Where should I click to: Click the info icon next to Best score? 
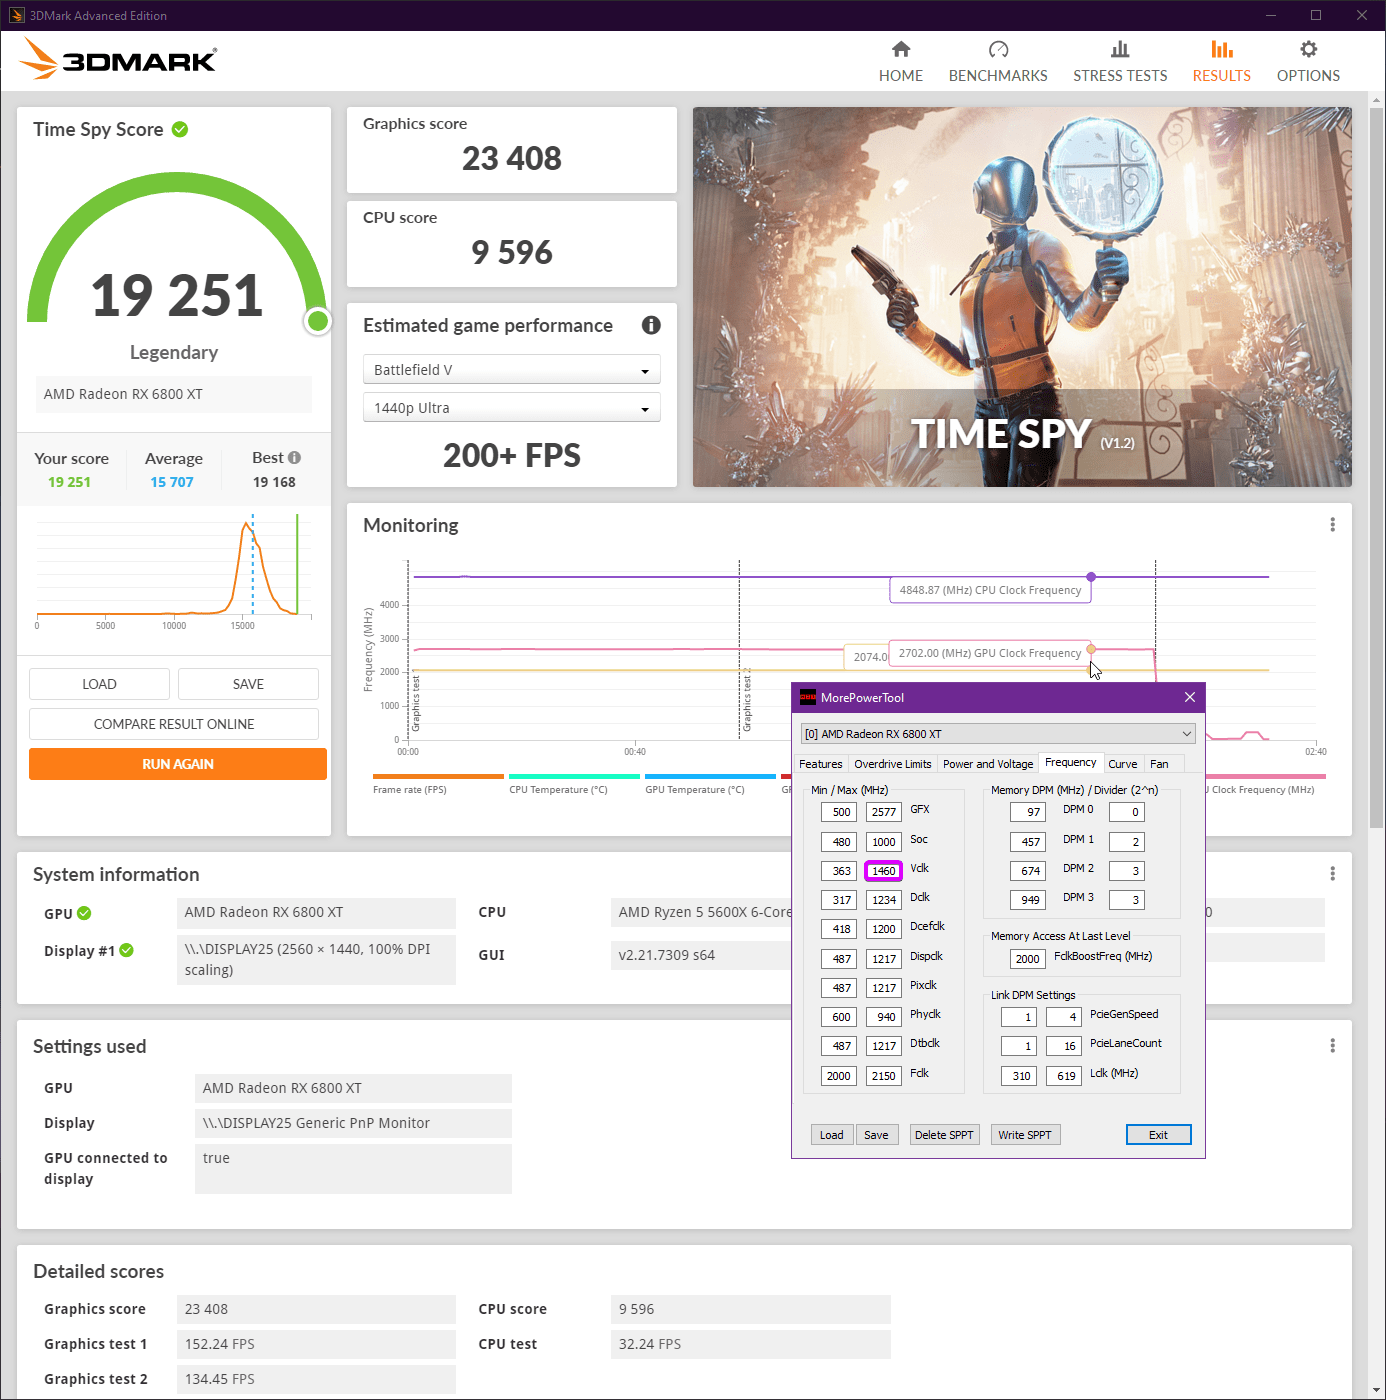[x=294, y=457]
